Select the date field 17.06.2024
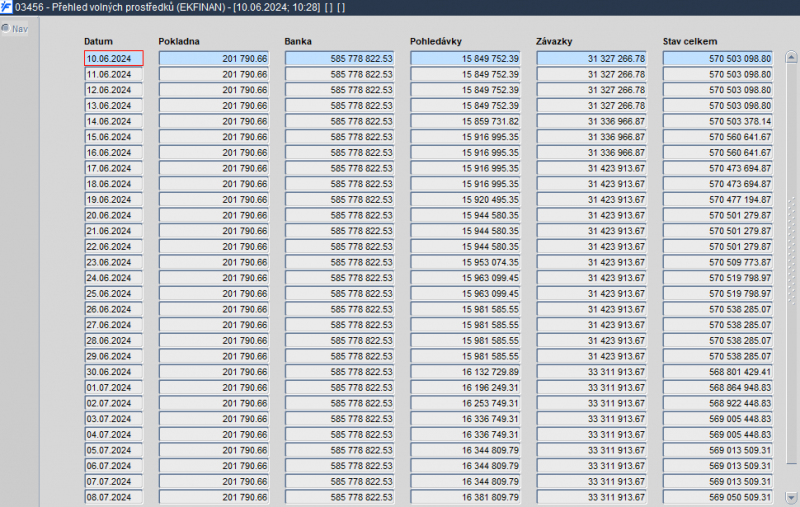The image size is (800, 507). 114,168
